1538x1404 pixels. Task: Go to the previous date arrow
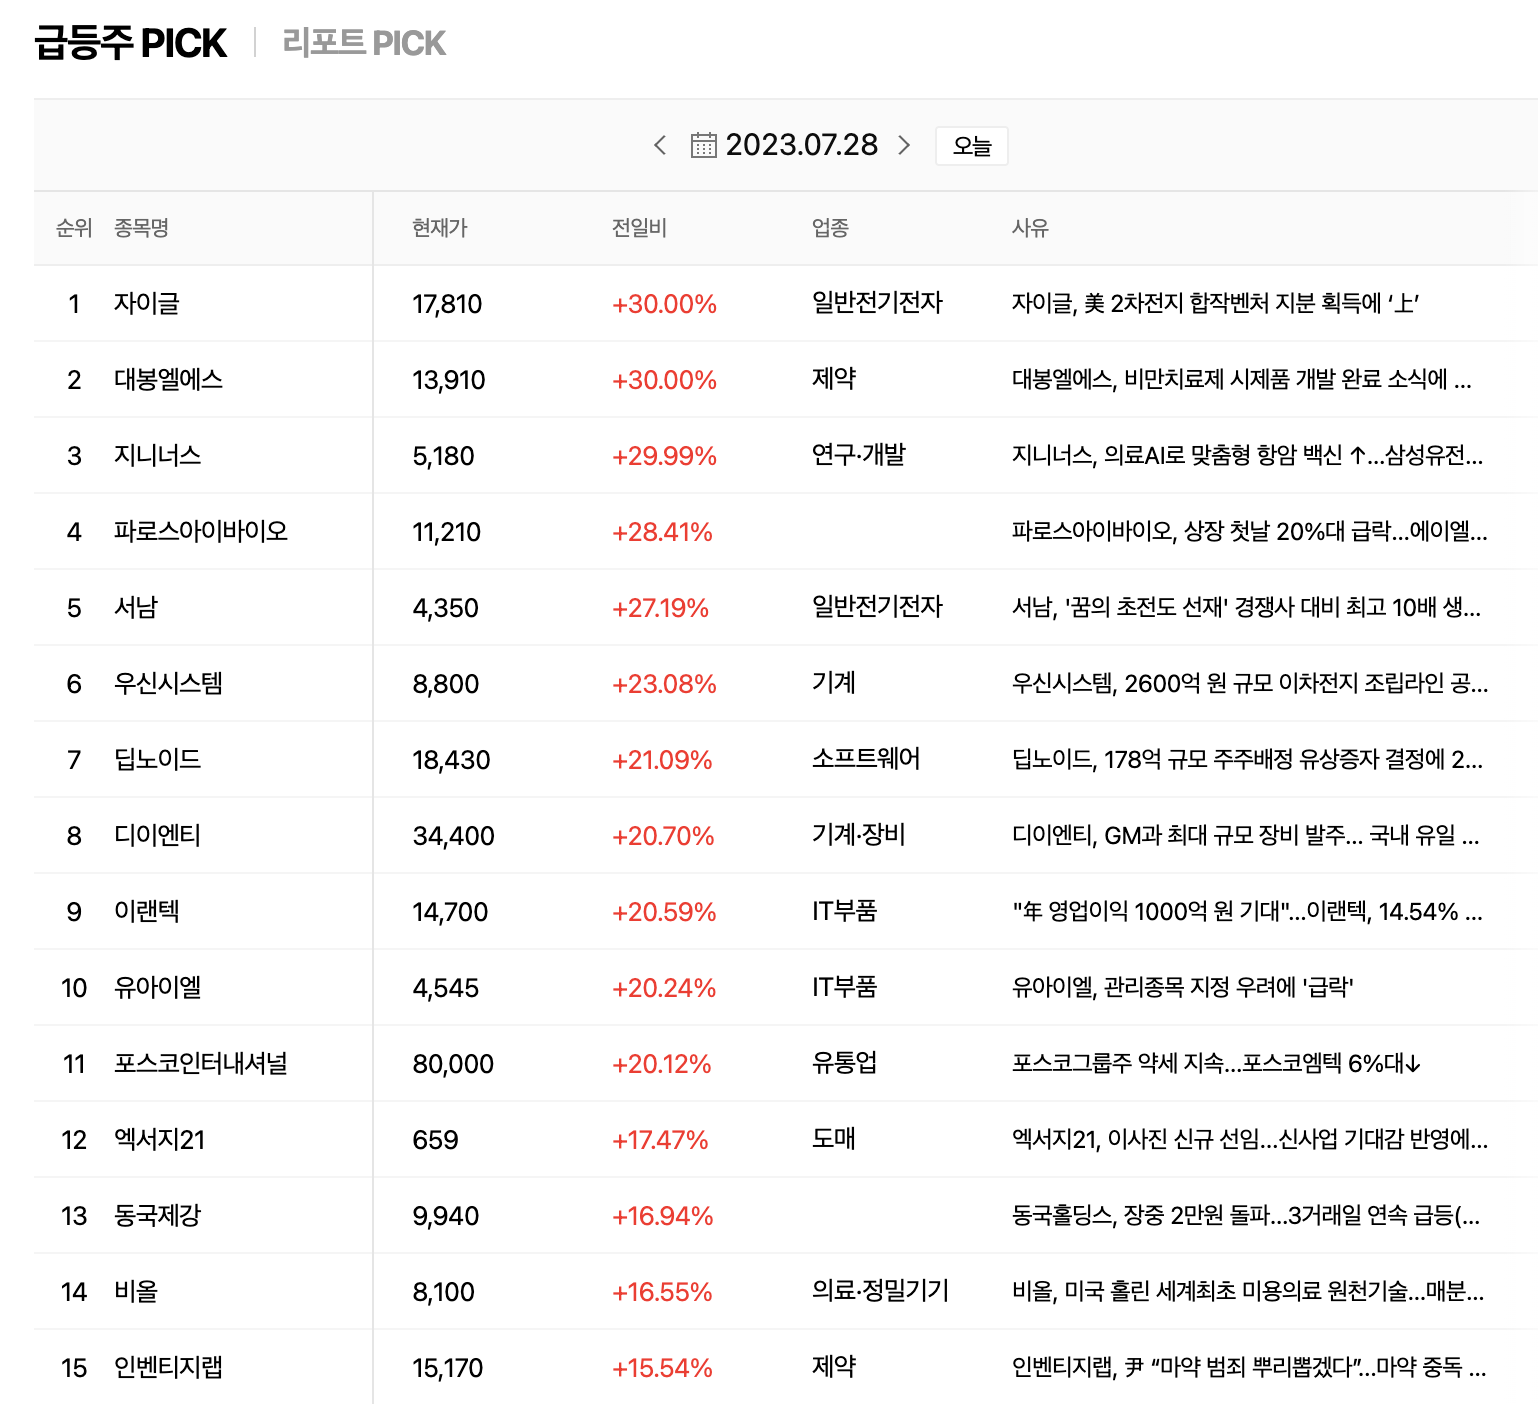[660, 145]
